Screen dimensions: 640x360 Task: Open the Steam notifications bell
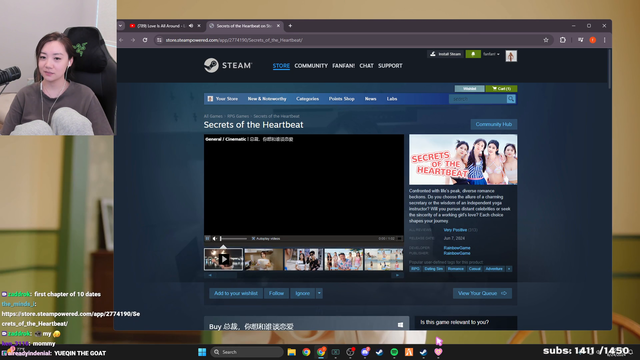(473, 54)
